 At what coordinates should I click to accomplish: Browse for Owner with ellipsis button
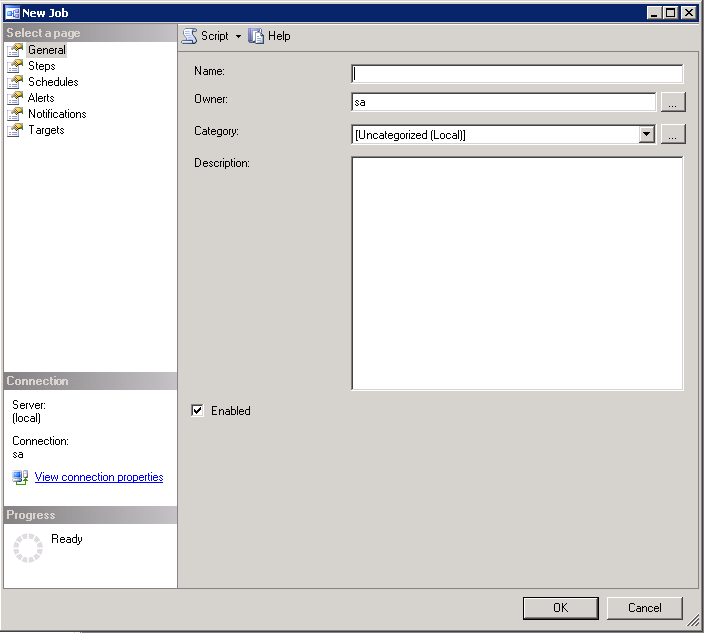[673, 102]
